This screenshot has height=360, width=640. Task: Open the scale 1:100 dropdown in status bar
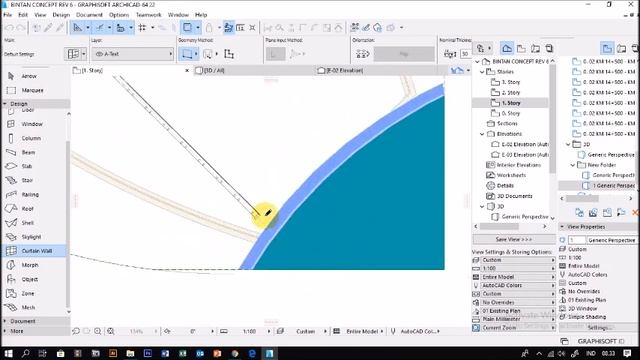[x=249, y=331]
